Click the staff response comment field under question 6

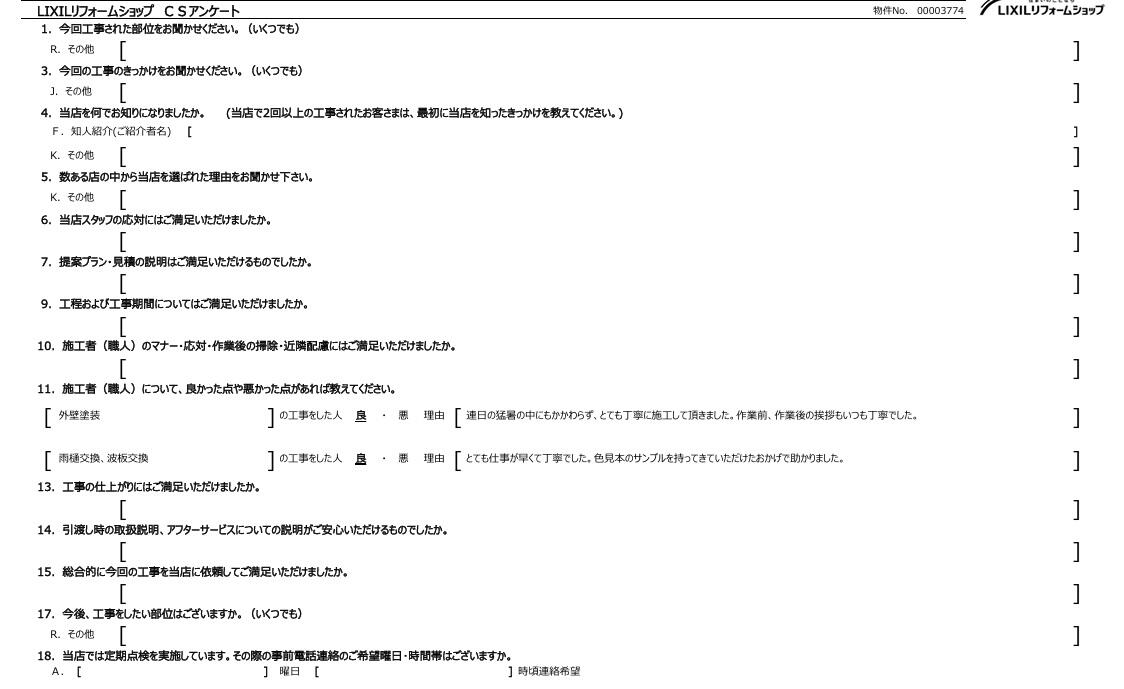(x=598, y=241)
